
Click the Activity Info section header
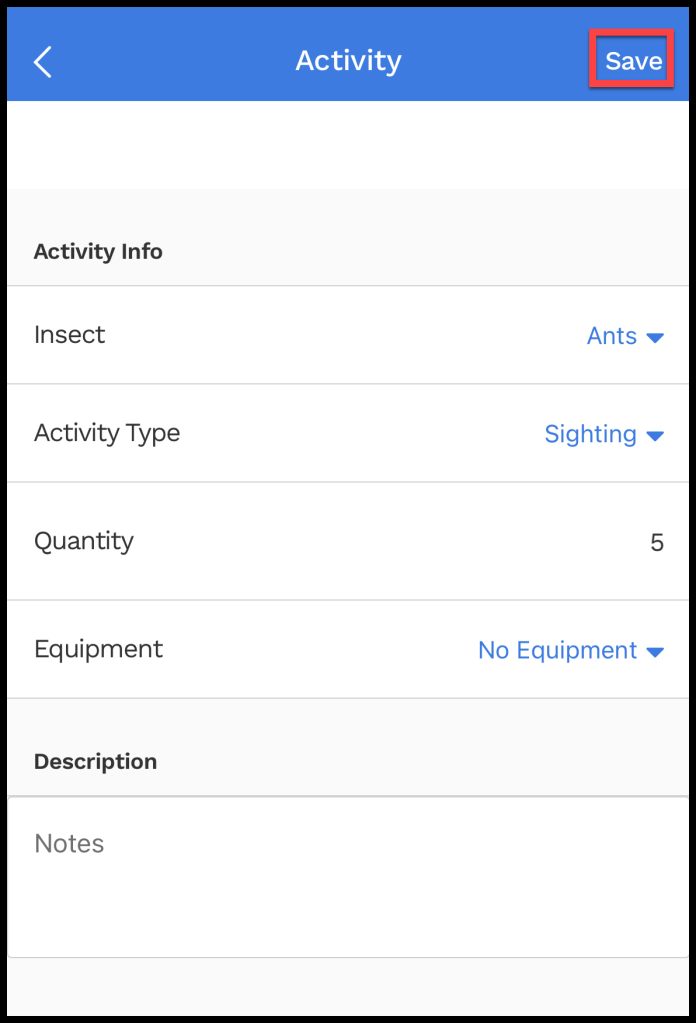[x=98, y=252]
